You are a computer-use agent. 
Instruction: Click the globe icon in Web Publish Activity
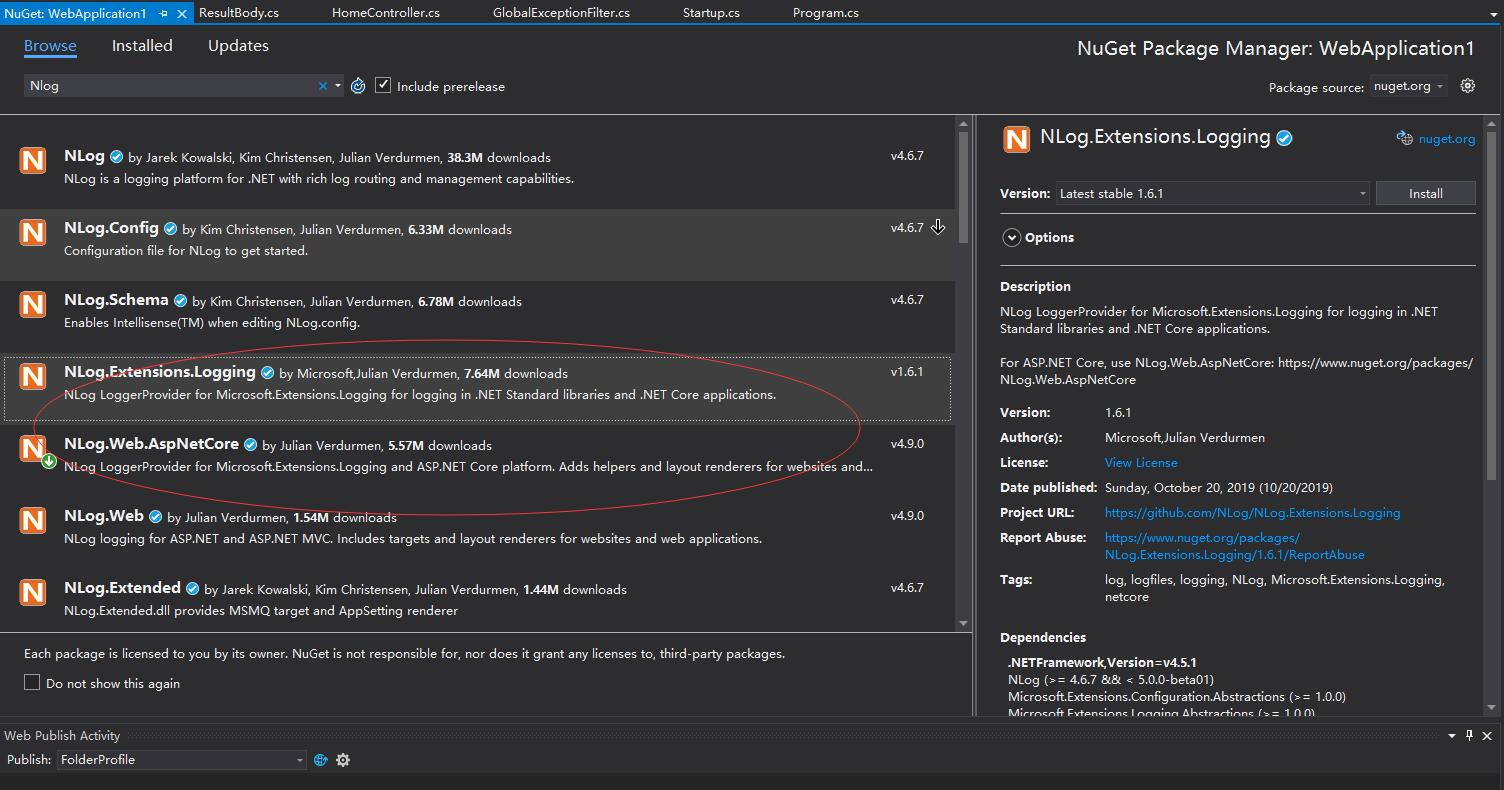point(320,760)
